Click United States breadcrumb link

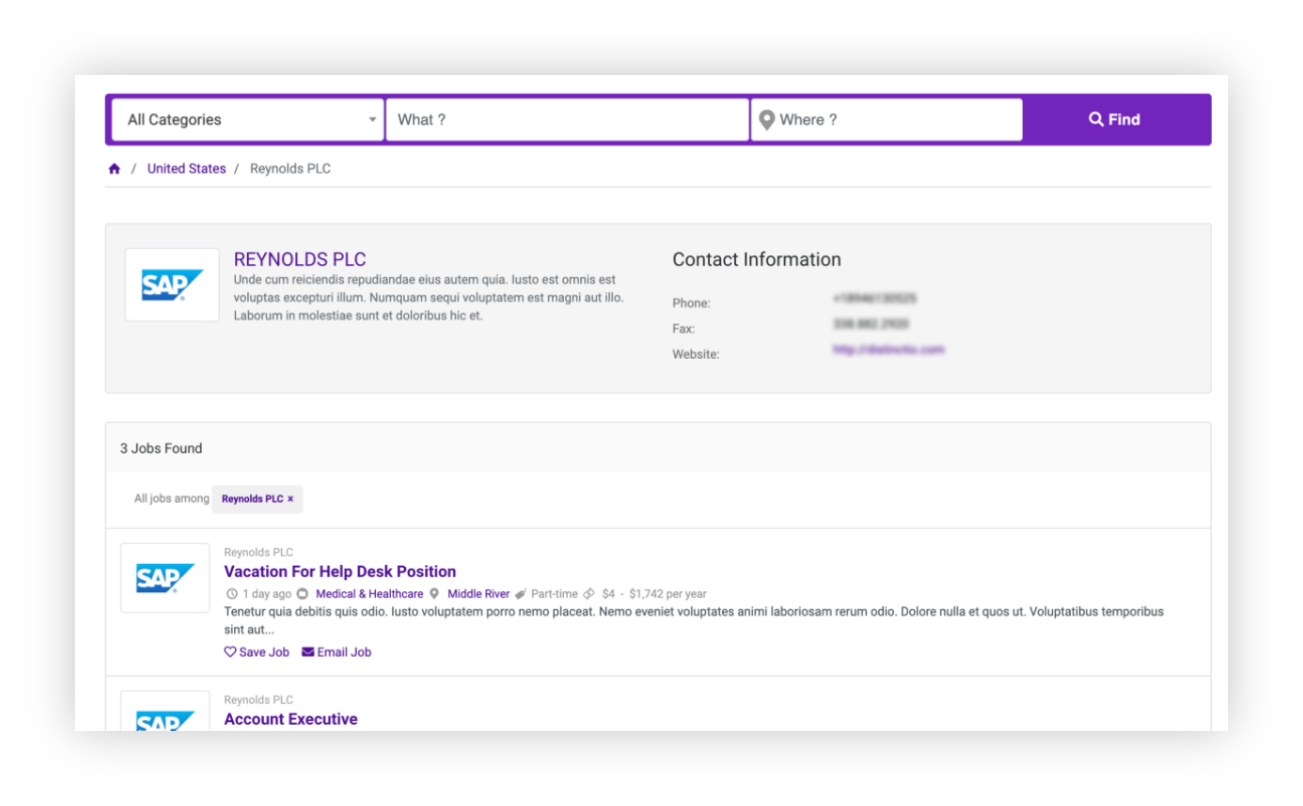[x=186, y=169]
